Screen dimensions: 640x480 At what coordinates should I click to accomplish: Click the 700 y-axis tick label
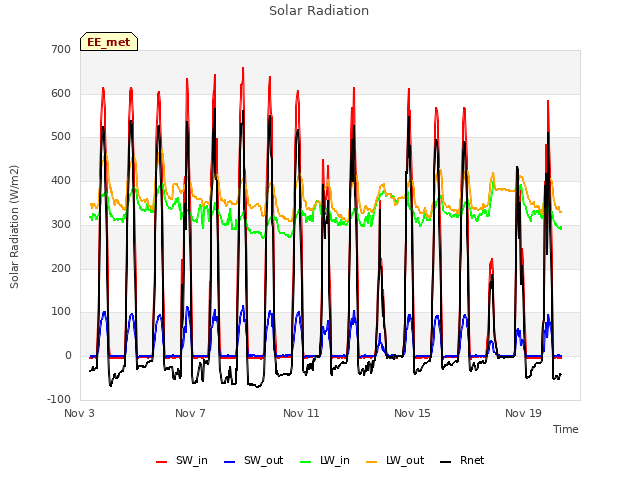[x=61, y=49]
